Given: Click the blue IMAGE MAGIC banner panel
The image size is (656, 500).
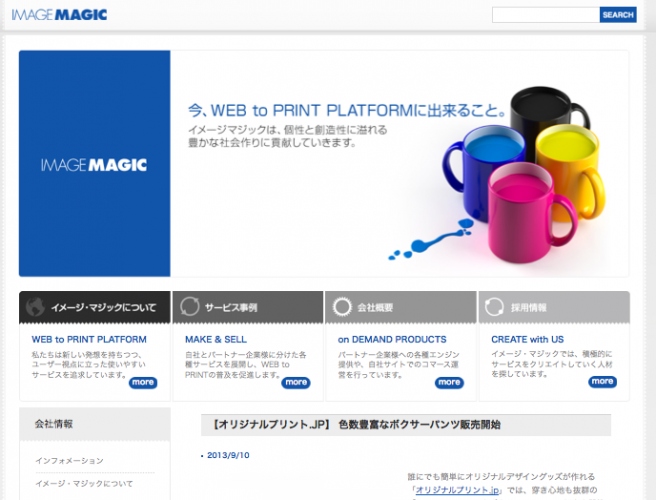Looking at the screenshot, I should coord(95,164).
